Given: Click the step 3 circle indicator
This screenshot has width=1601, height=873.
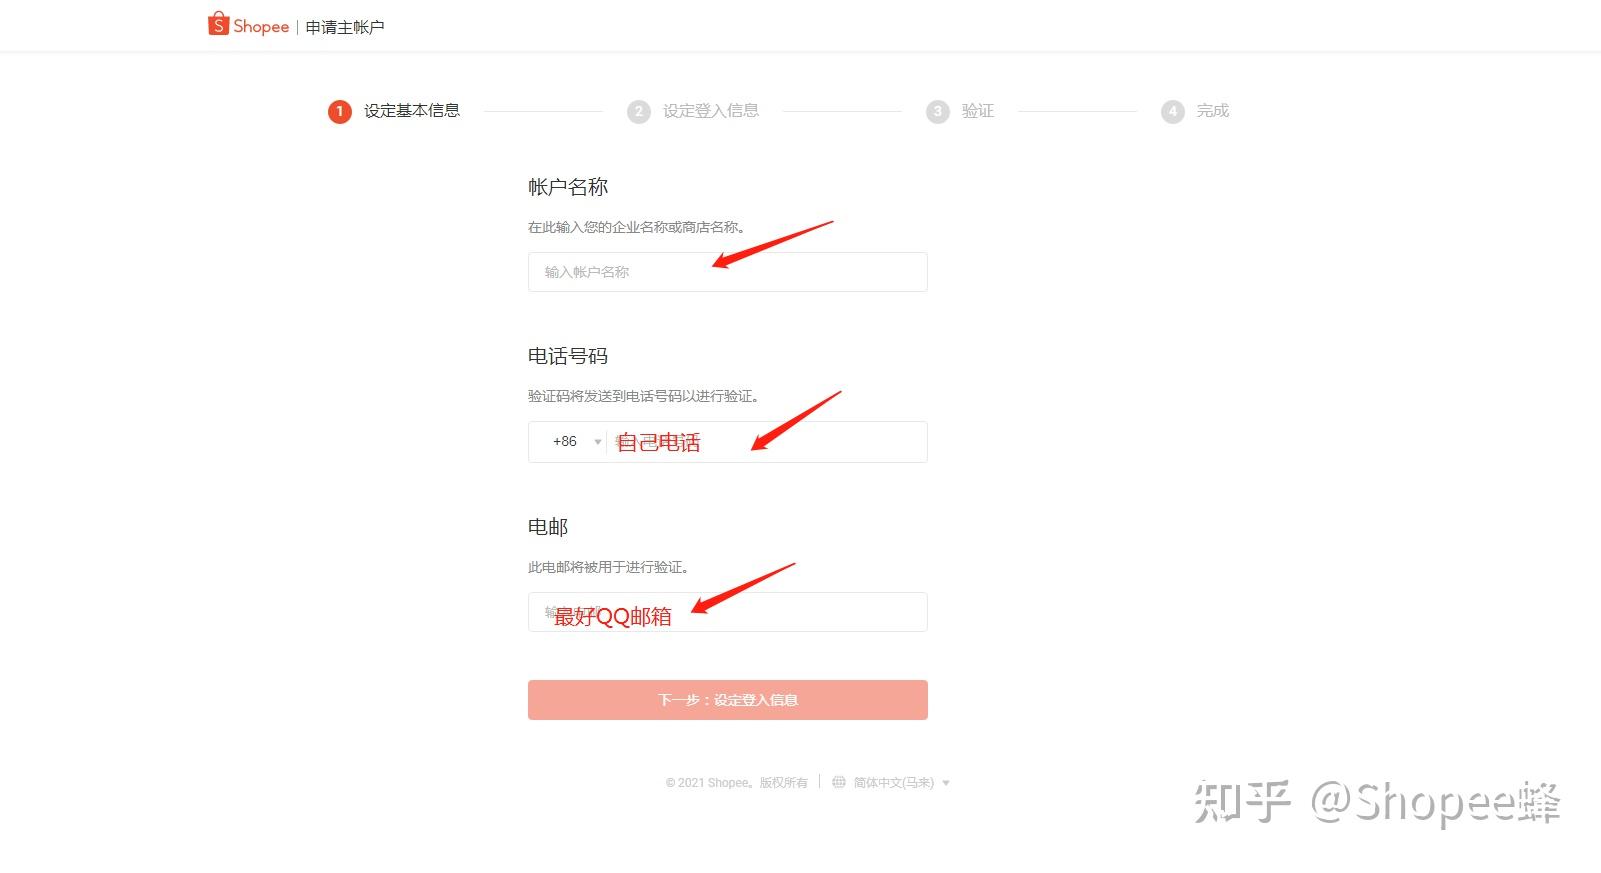Looking at the screenshot, I should 937,111.
